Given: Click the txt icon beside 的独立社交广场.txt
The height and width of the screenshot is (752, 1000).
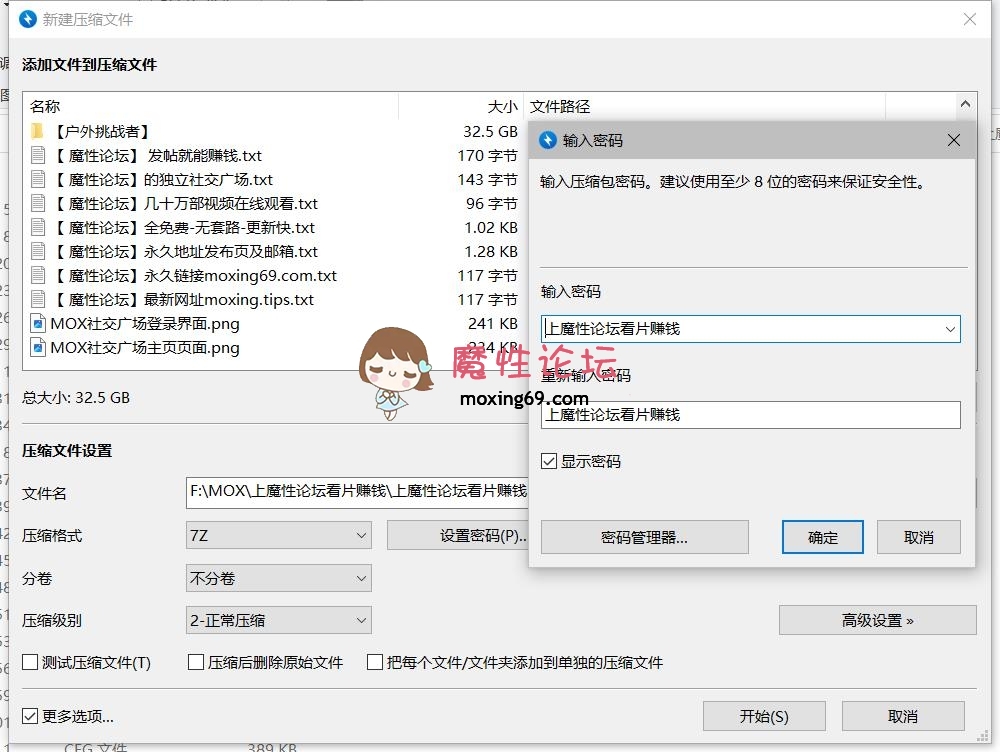Looking at the screenshot, I should tap(36, 179).
